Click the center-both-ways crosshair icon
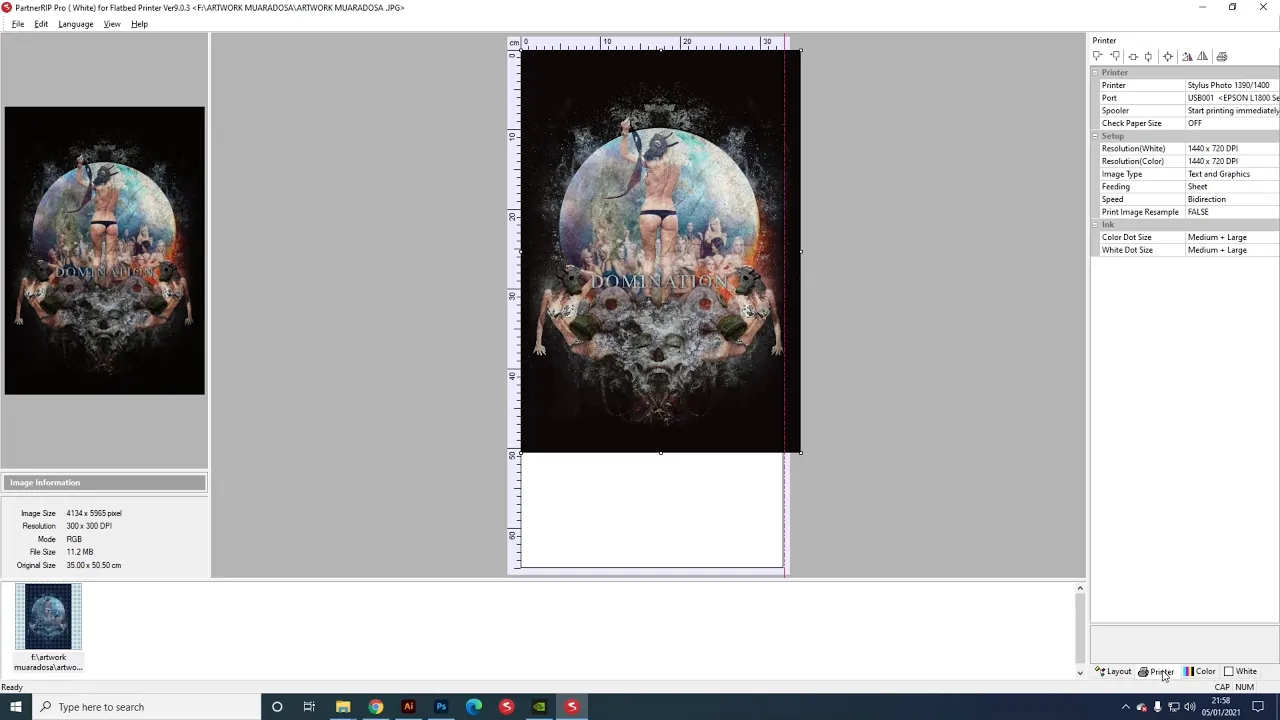The width and height of the screenshot is (1280, 720). pos(1168,57)
